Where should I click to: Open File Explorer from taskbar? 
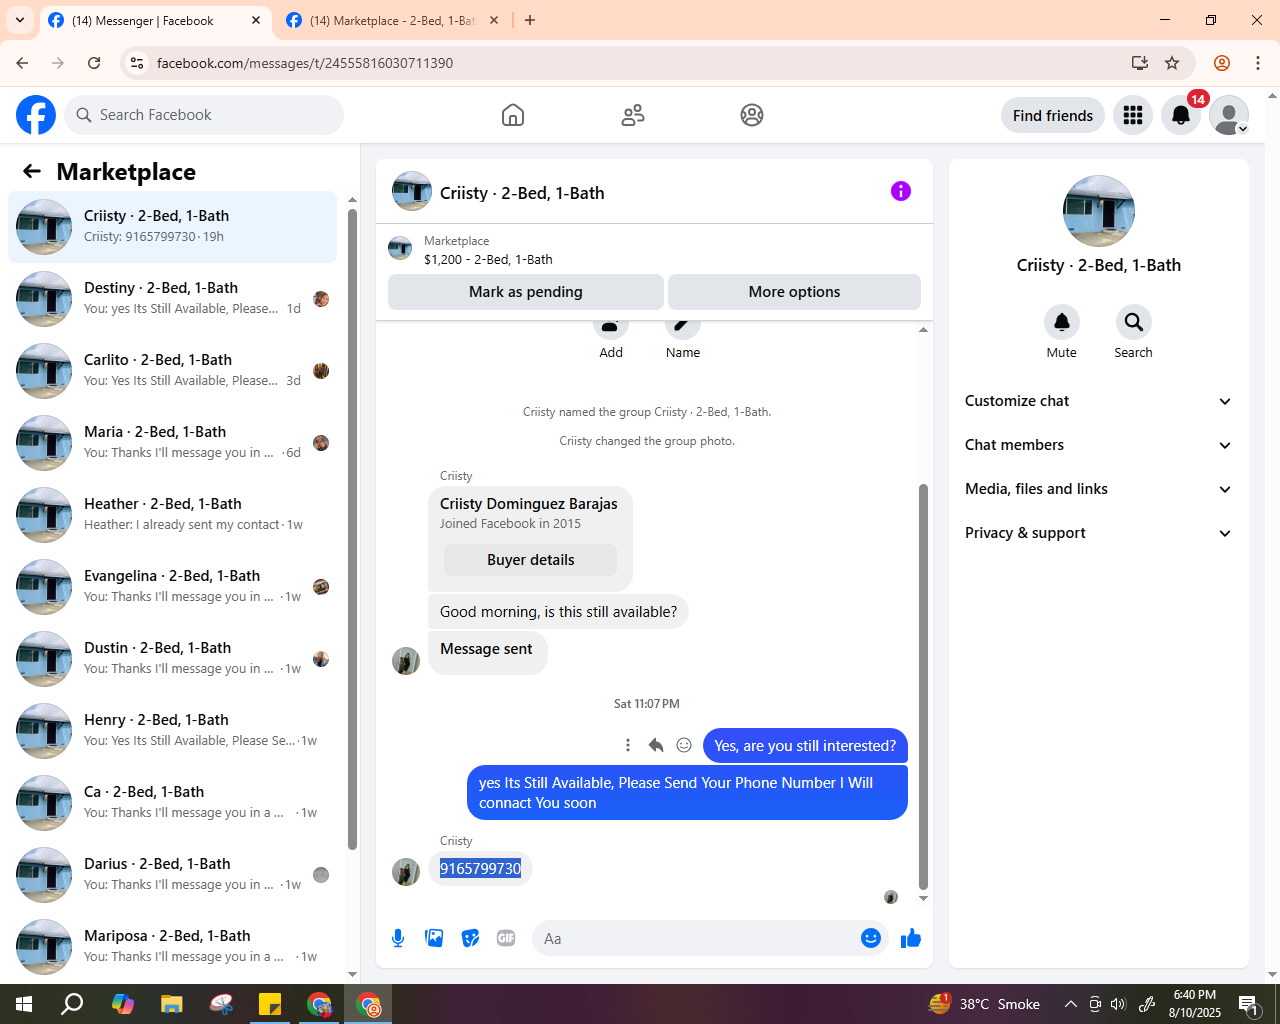pos(172,1004)
